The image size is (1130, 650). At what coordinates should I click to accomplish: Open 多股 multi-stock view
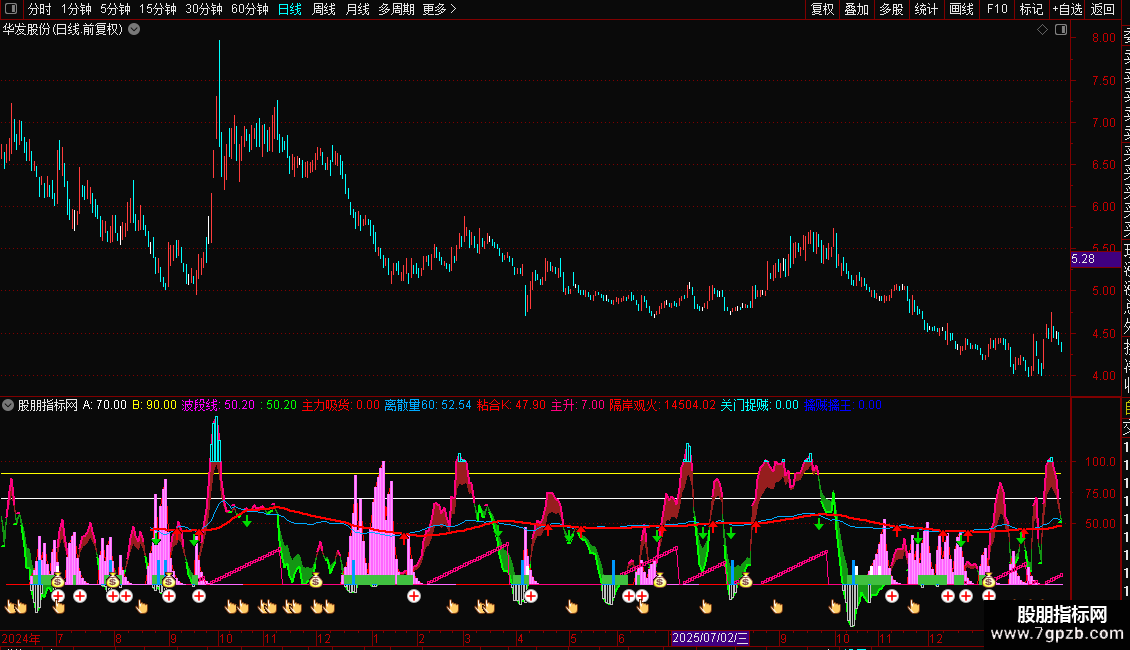pos(891,9)
